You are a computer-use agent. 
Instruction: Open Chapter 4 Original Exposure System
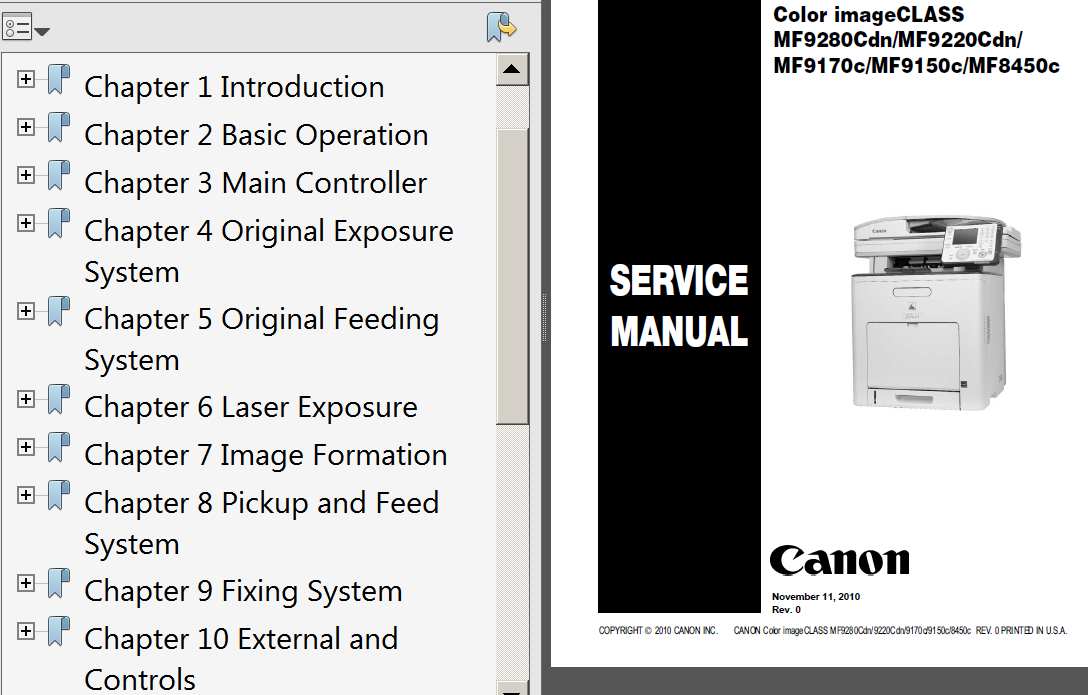(x=269, y=251)
